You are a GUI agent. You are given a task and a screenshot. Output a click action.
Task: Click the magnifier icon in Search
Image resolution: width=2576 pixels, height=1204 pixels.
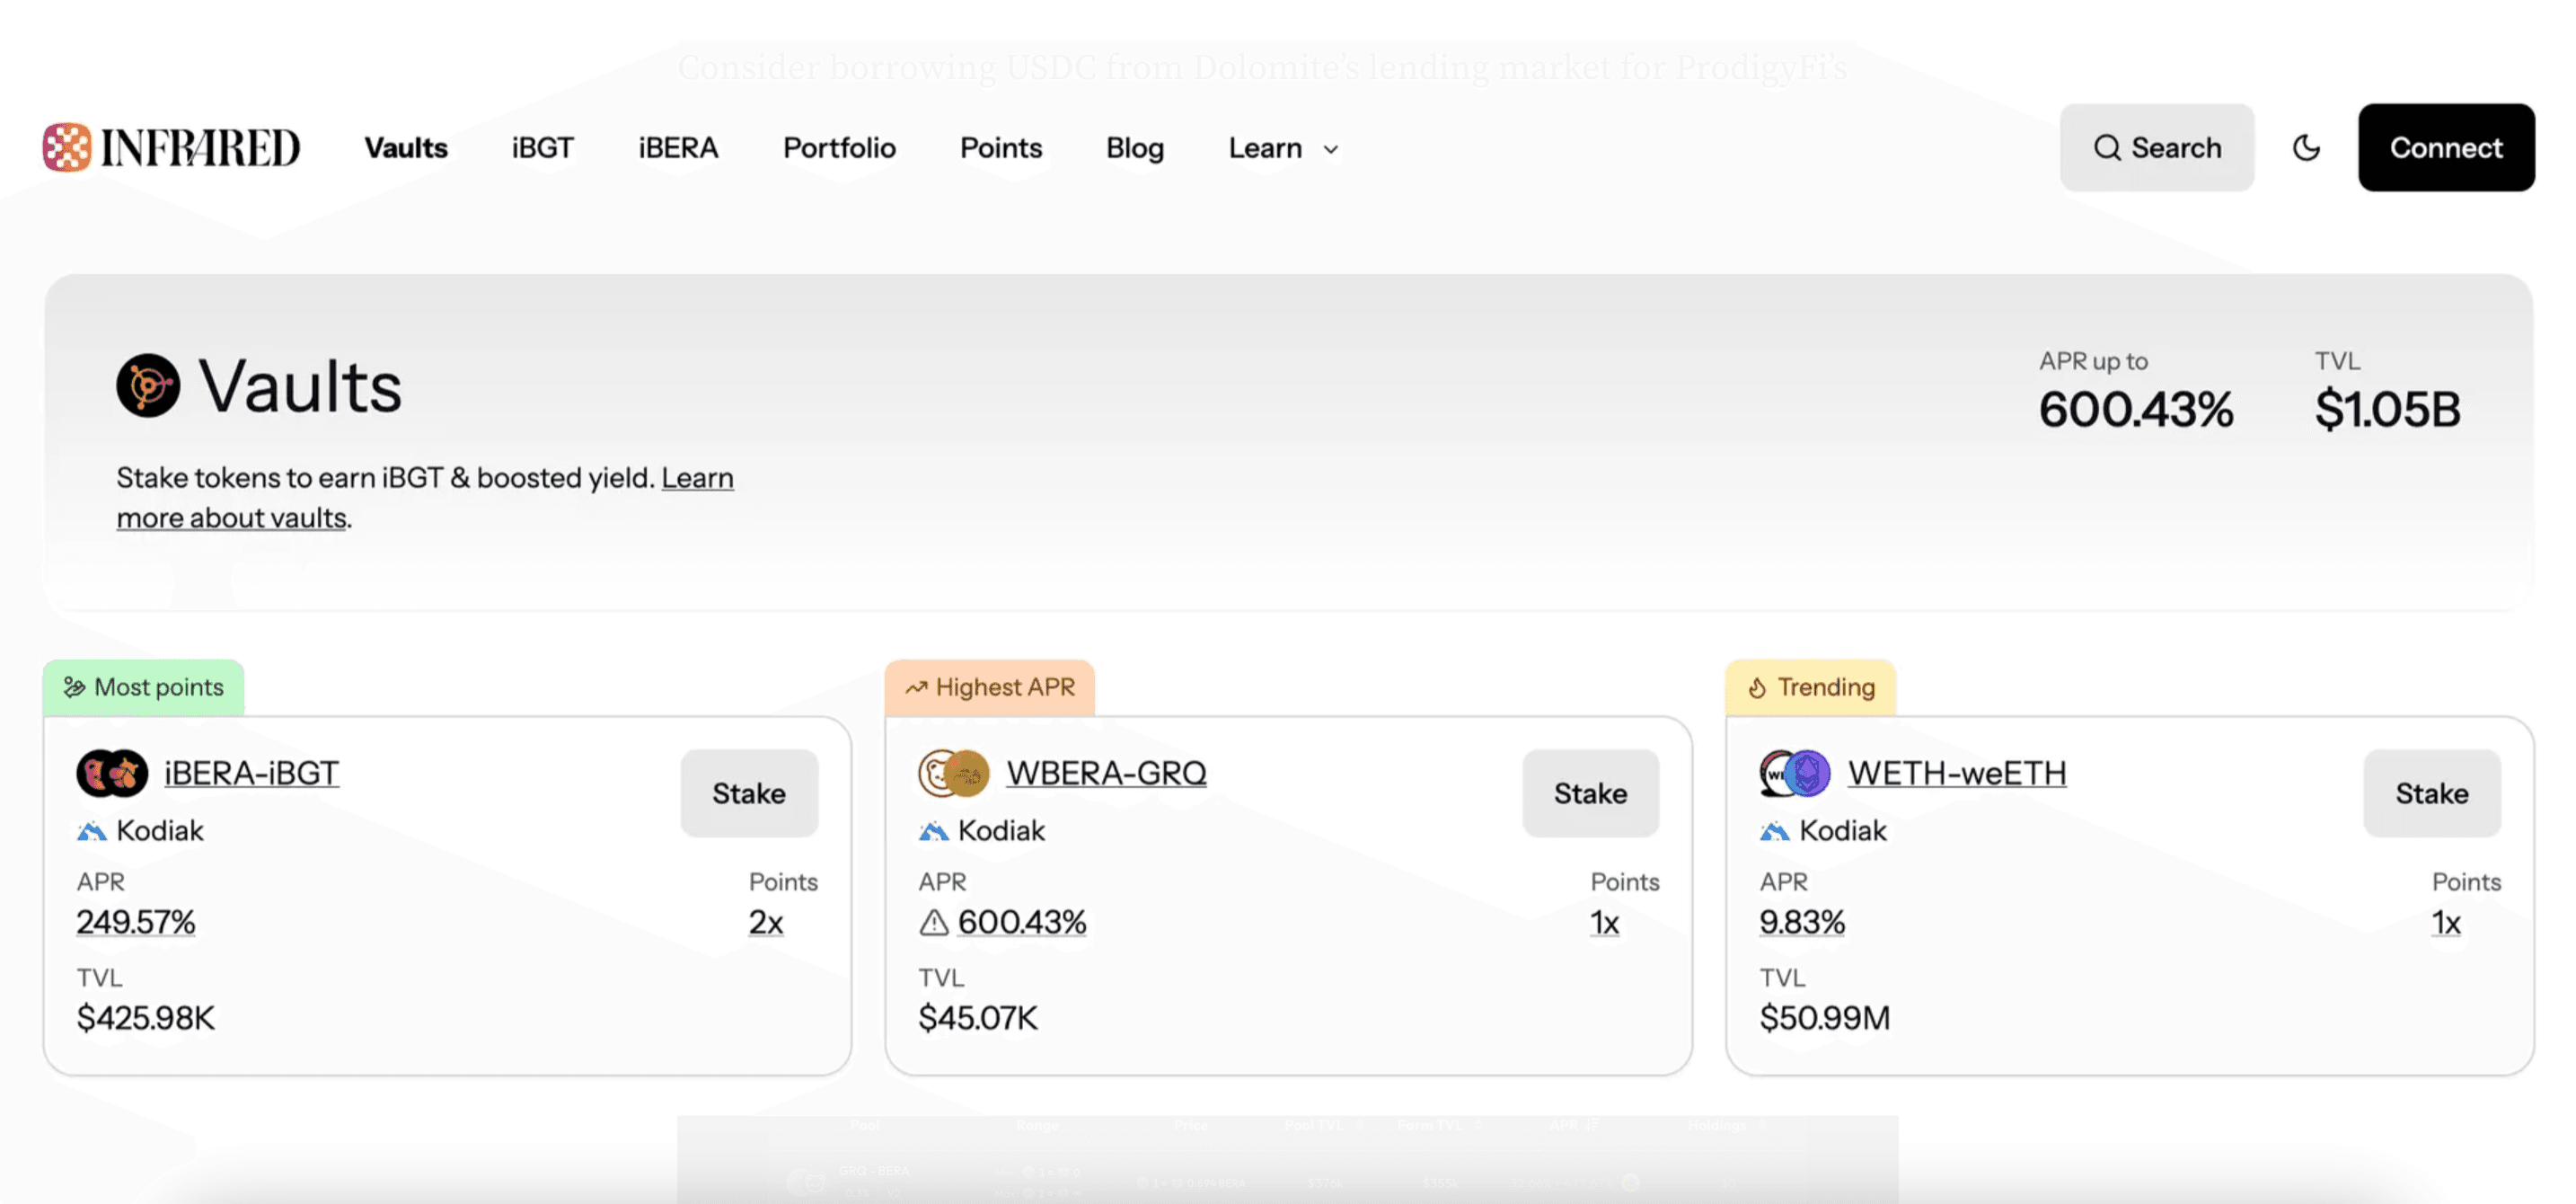(2107, 148)
